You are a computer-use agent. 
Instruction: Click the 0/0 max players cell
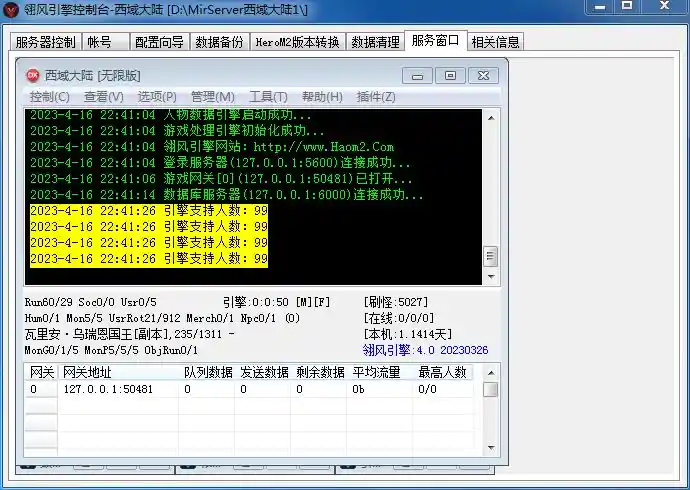[x=443, y=389]
